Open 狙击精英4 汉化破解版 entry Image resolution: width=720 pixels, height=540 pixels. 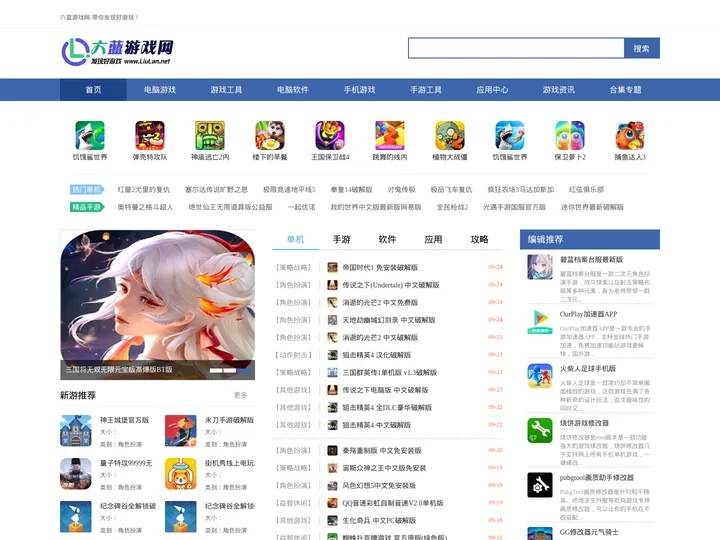(377, 355)
